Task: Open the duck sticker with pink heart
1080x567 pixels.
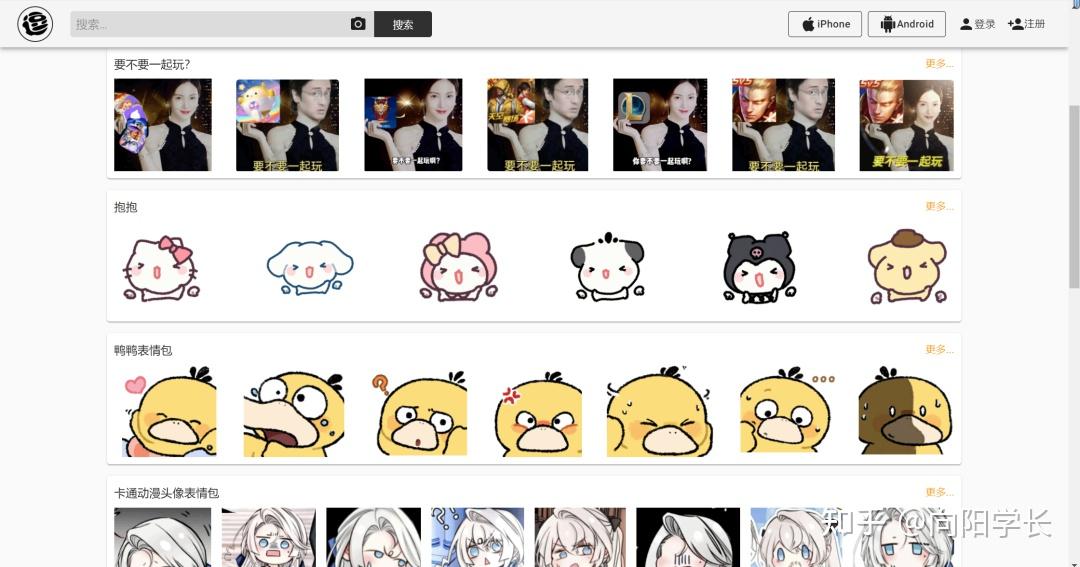Action: point(169,411)
